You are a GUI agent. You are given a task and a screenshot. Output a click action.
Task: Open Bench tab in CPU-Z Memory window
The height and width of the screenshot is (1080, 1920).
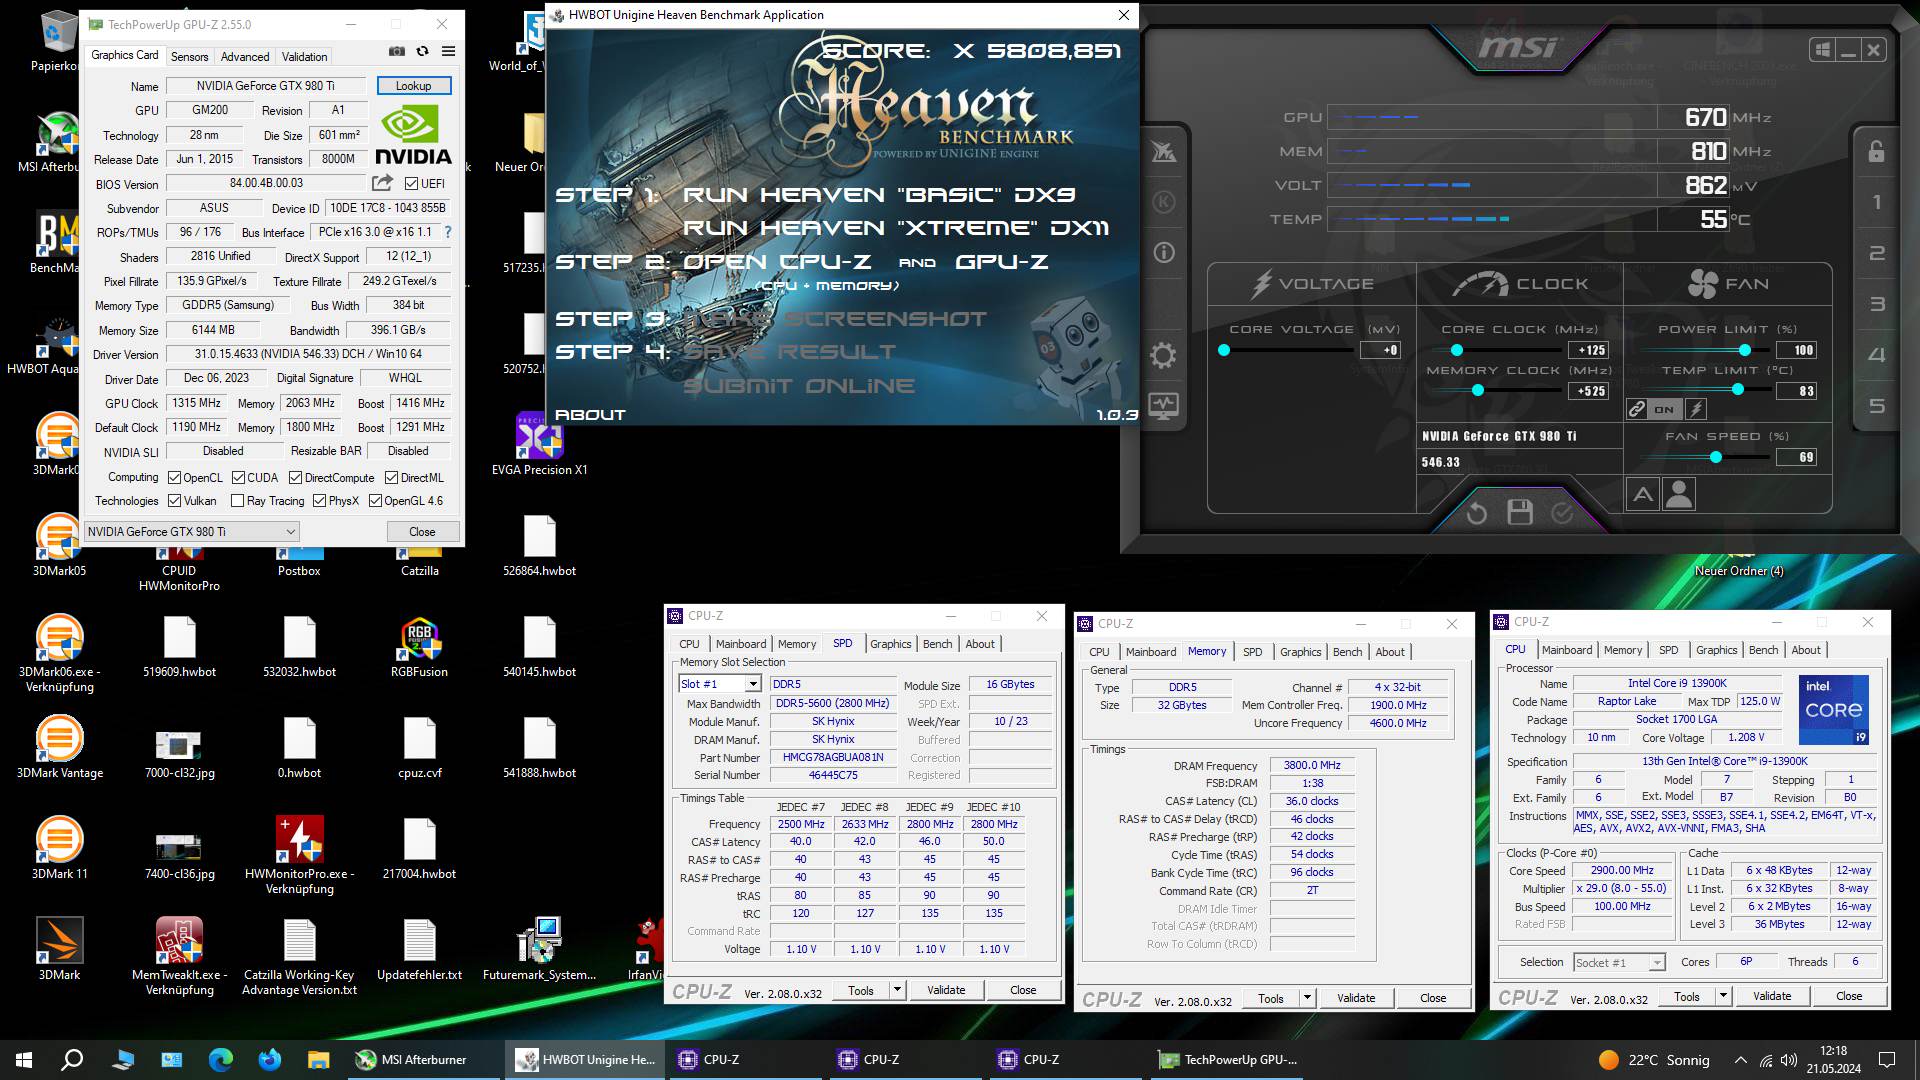click(1347, 652)
